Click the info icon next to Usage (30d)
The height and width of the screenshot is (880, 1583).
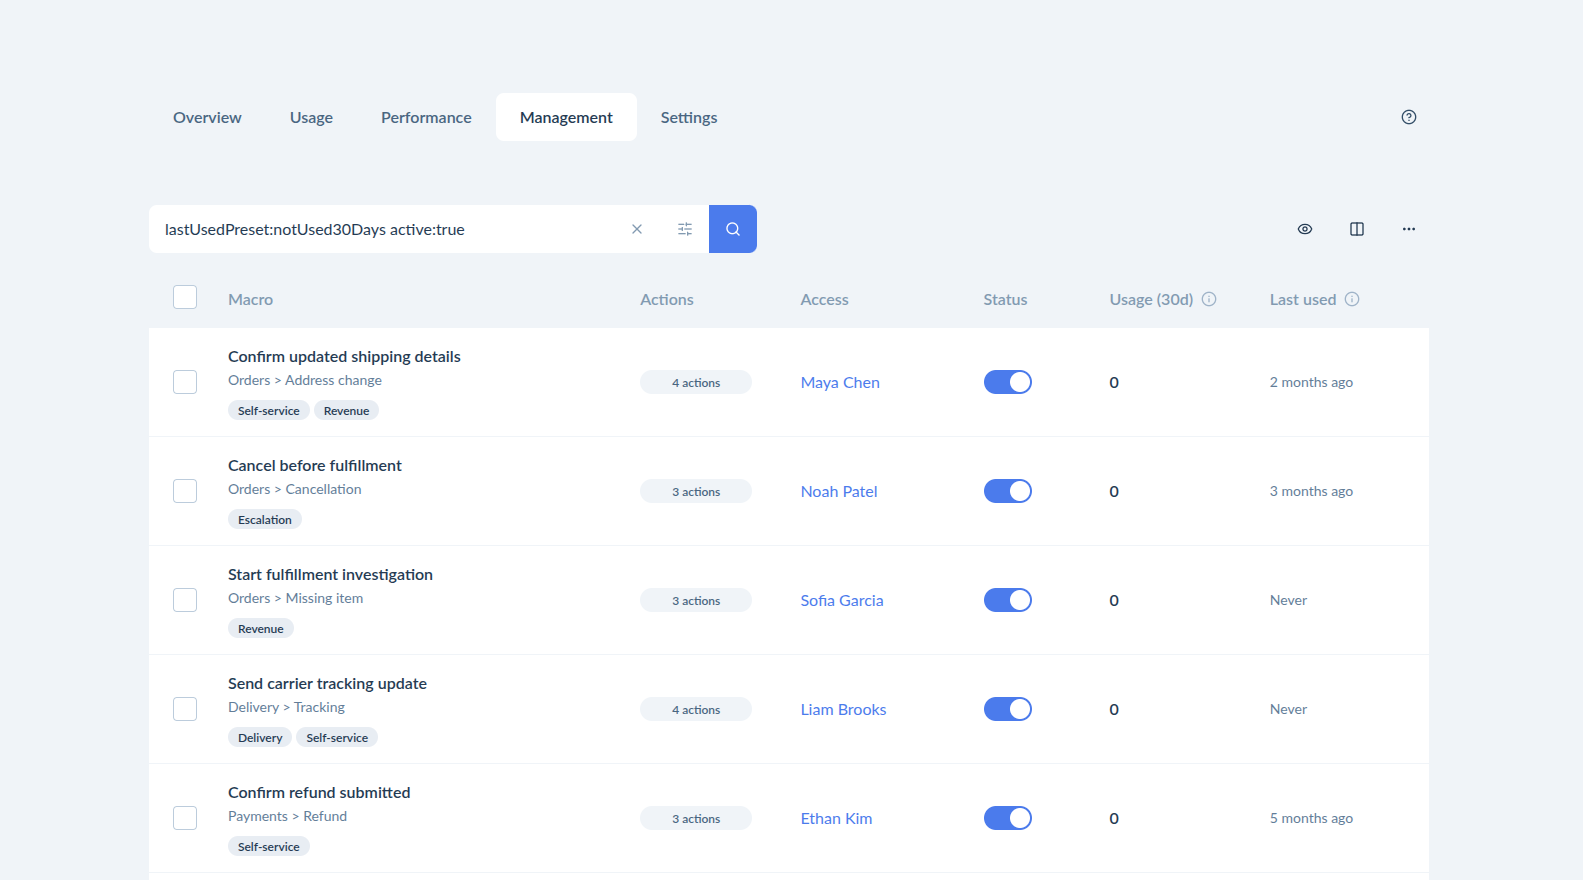click(1209, 299)
